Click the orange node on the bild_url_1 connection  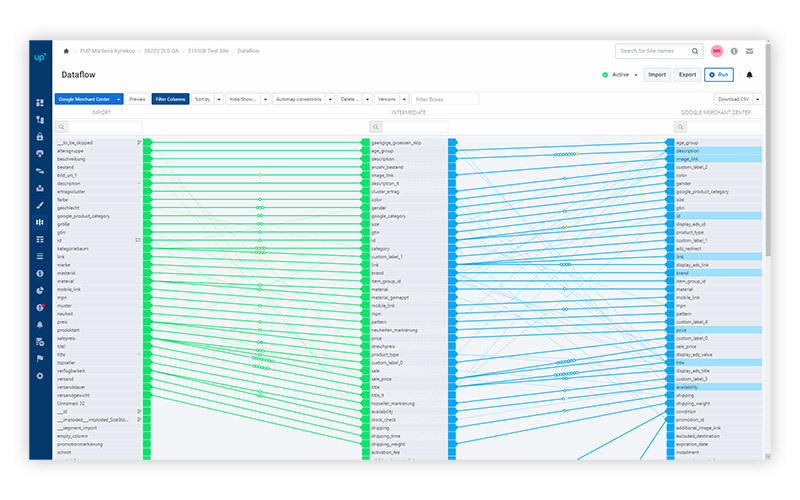click(x=260, y=175)
